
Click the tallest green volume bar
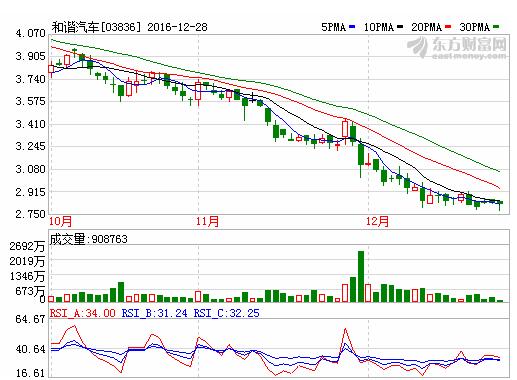[361, 276]
